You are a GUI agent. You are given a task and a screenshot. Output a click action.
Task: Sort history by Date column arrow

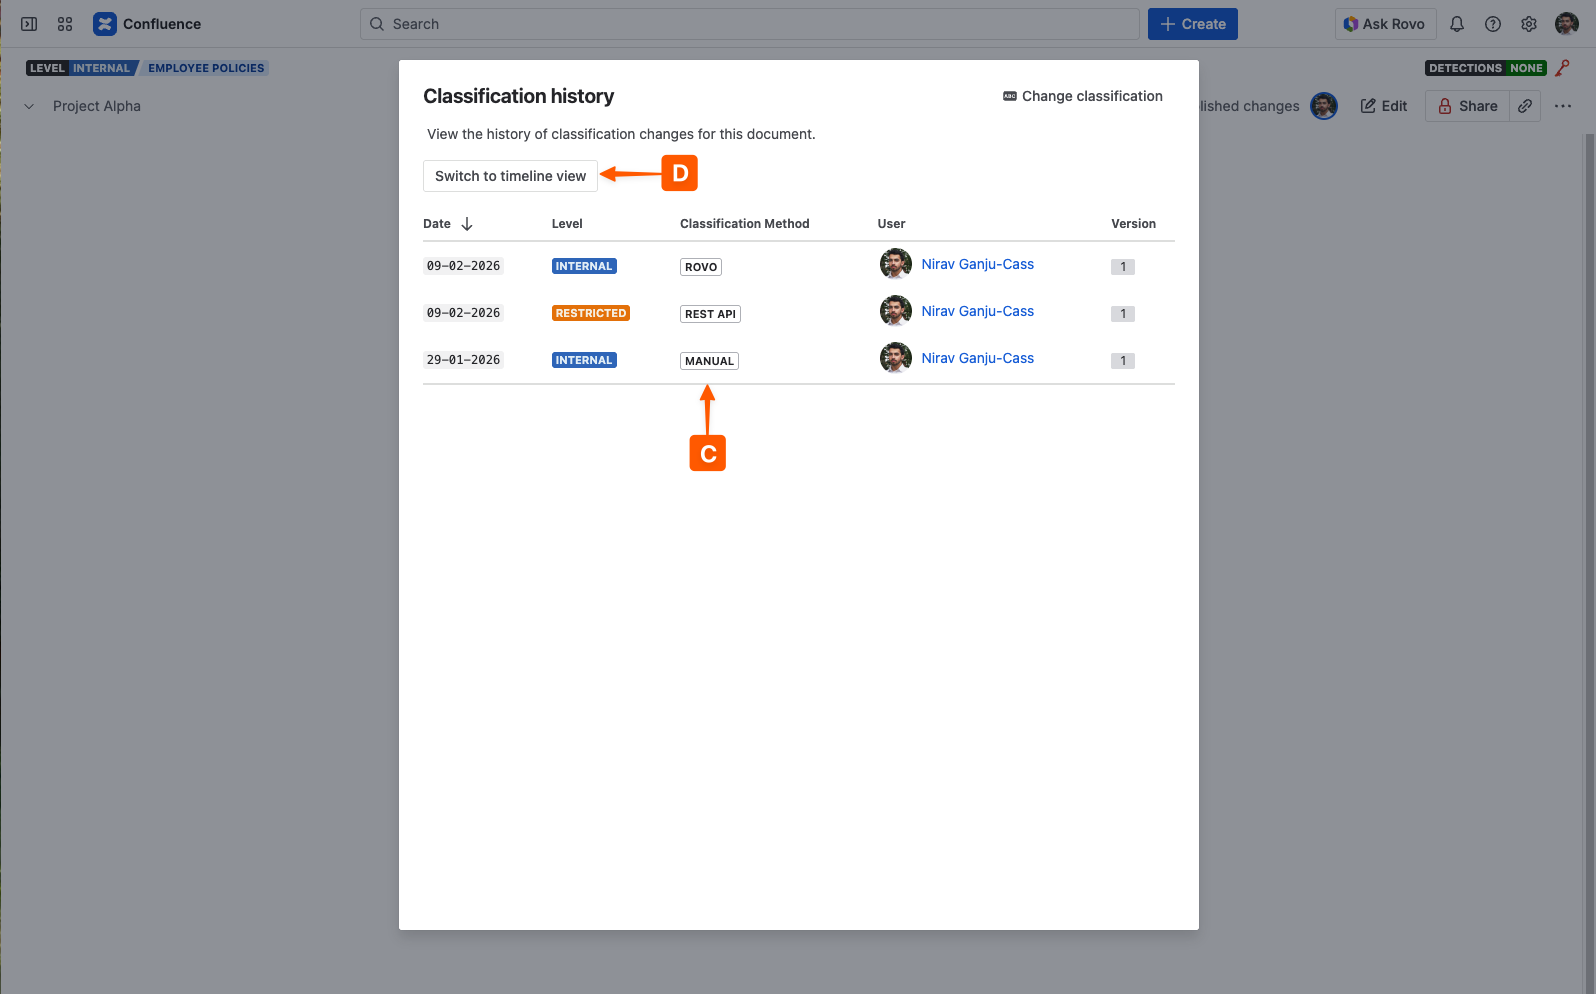tap(467, 224)
